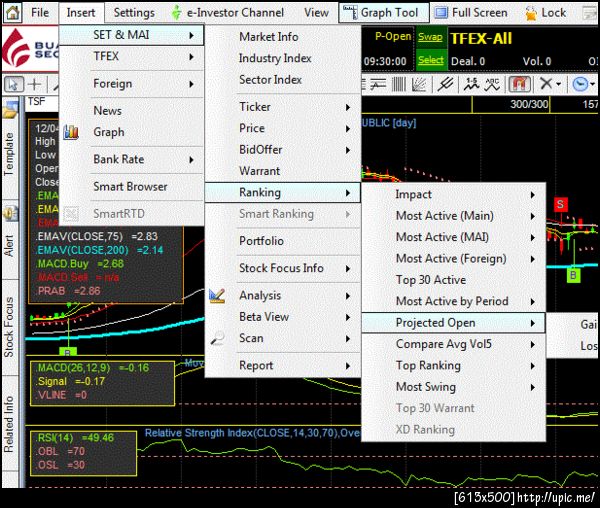This screenshot has width=600, height=508.
Task: Select Portfolio menu item
Action: 283,241
